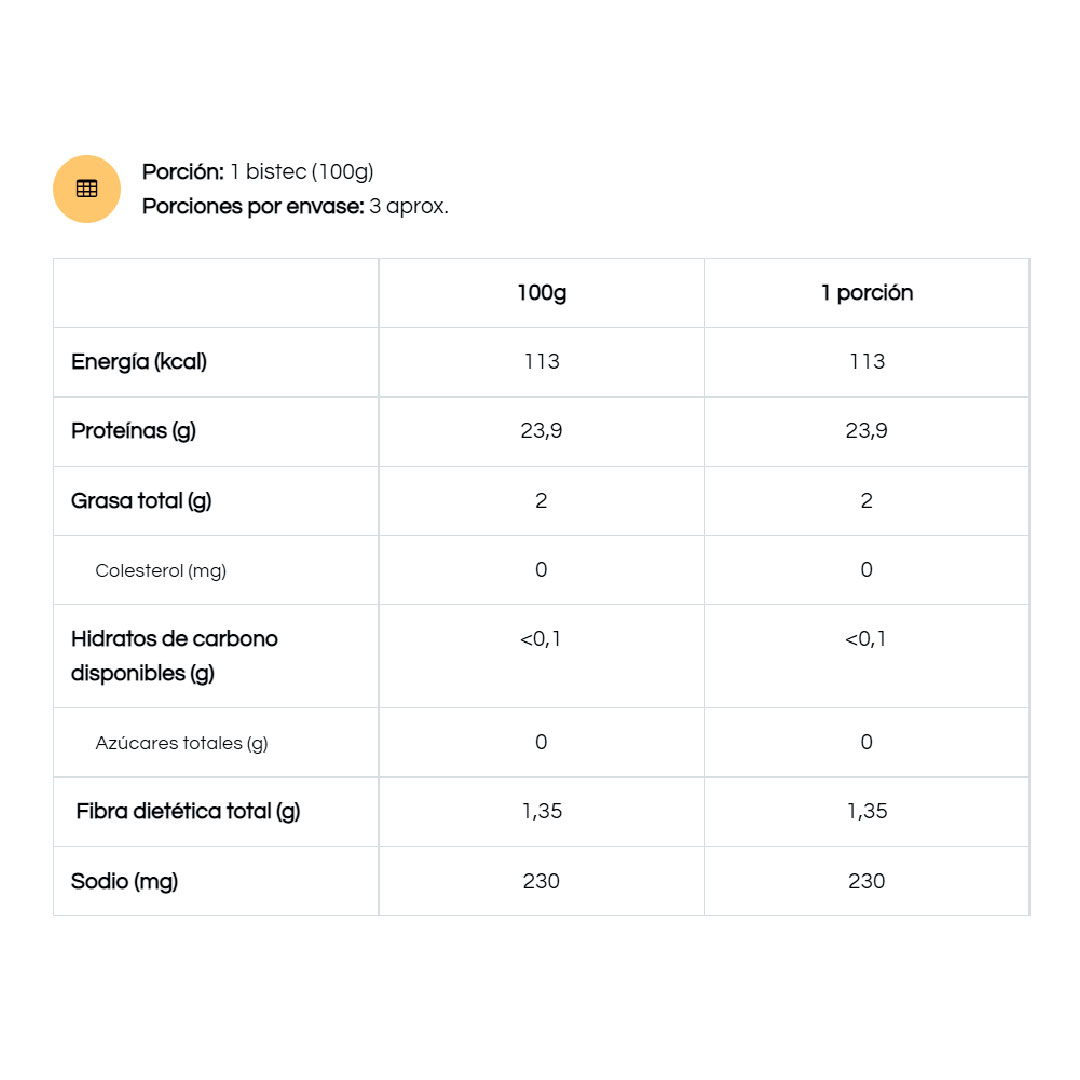The height and width of the screenshot is (1080, 1080).
Task: Click the 230 sodium value under 100g
Action: pyautogui.click(x=541, y=881)
